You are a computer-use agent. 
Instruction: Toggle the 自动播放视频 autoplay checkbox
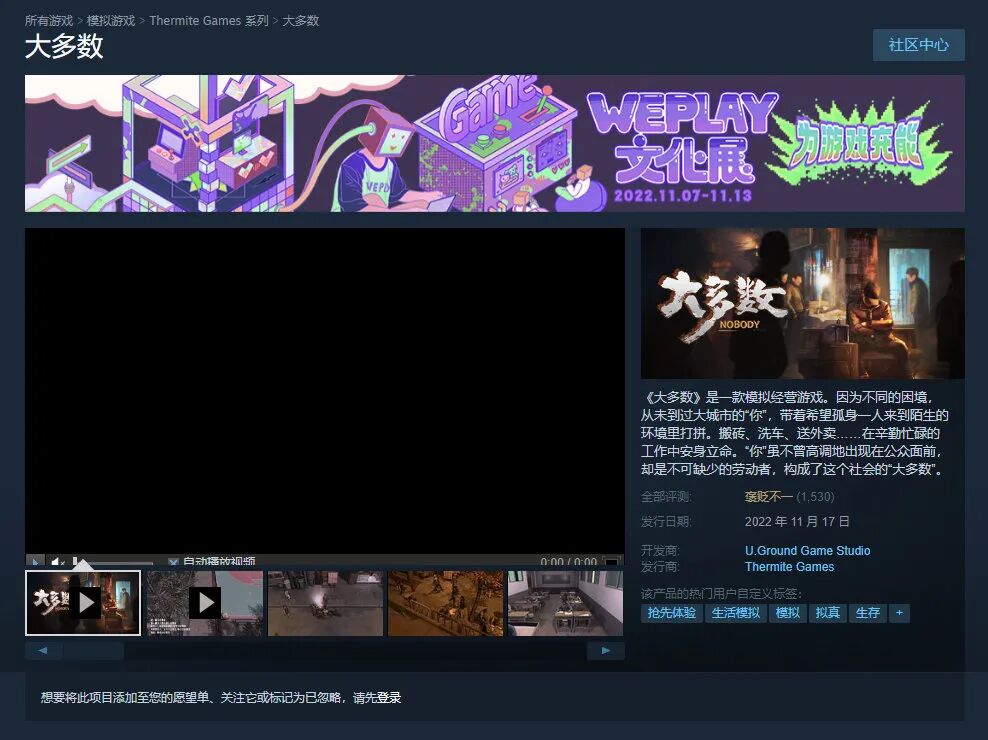click(173, 561)
